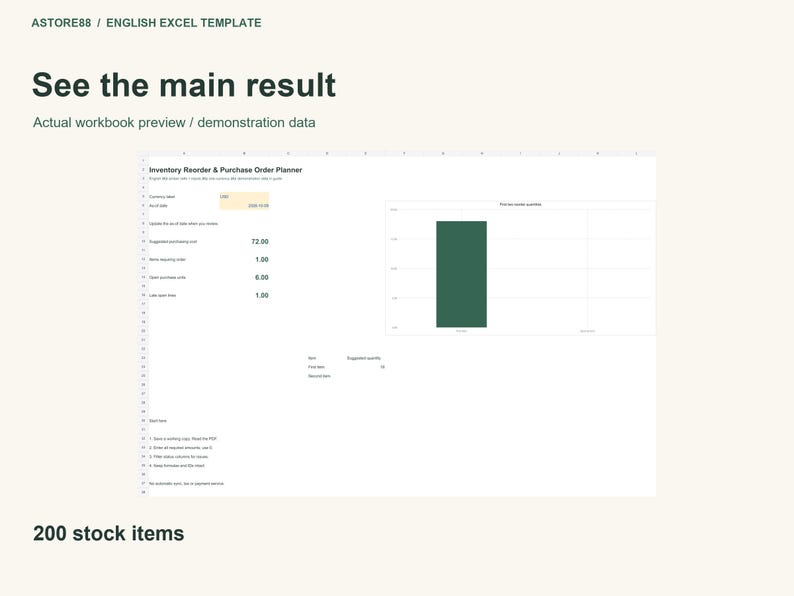
Task: Click the 'Item' column header cell
Action: 312,358
